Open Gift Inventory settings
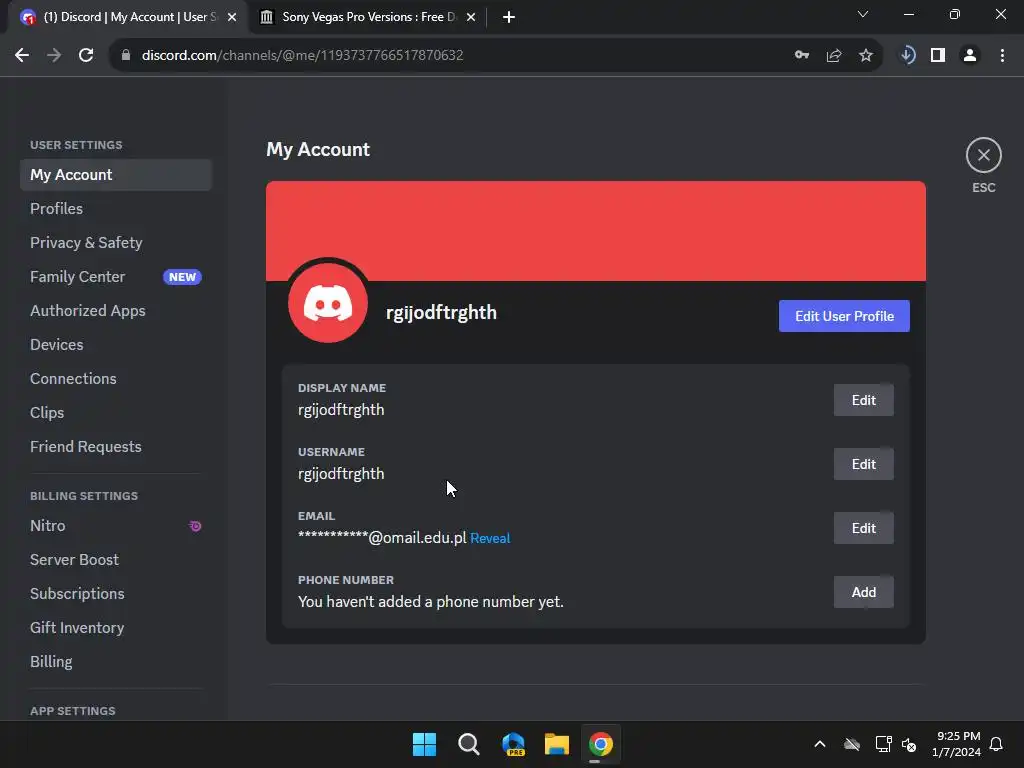Image resolution: width=1024 pixels, height=768 pixels. 116,628
